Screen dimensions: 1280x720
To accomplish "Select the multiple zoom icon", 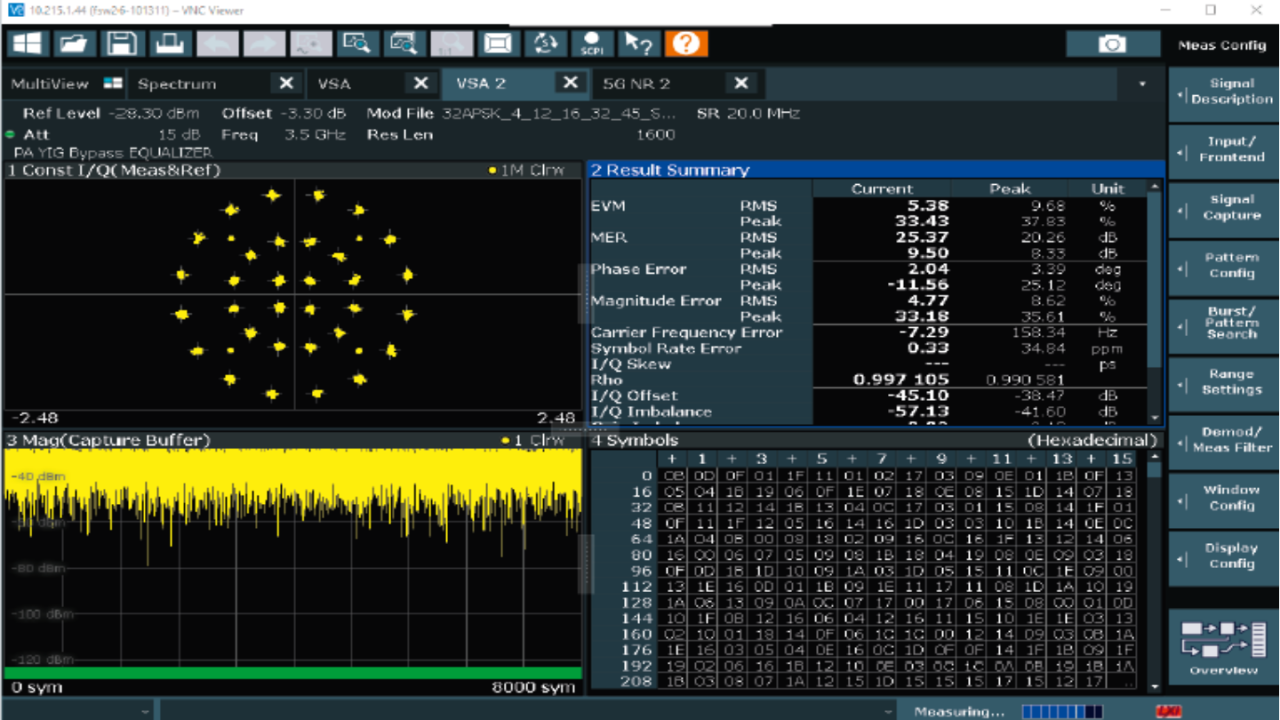I will (x=404, y=43).
